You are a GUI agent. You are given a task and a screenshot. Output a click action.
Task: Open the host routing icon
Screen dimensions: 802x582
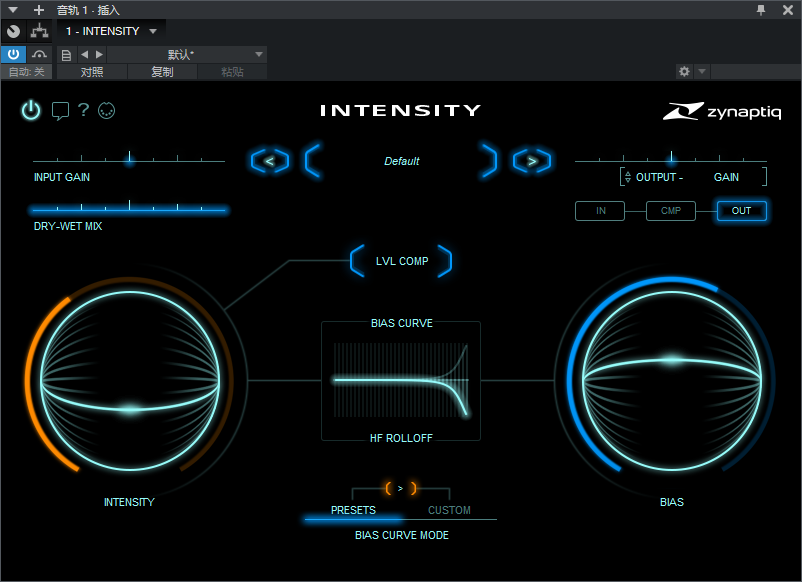[39, 31]
